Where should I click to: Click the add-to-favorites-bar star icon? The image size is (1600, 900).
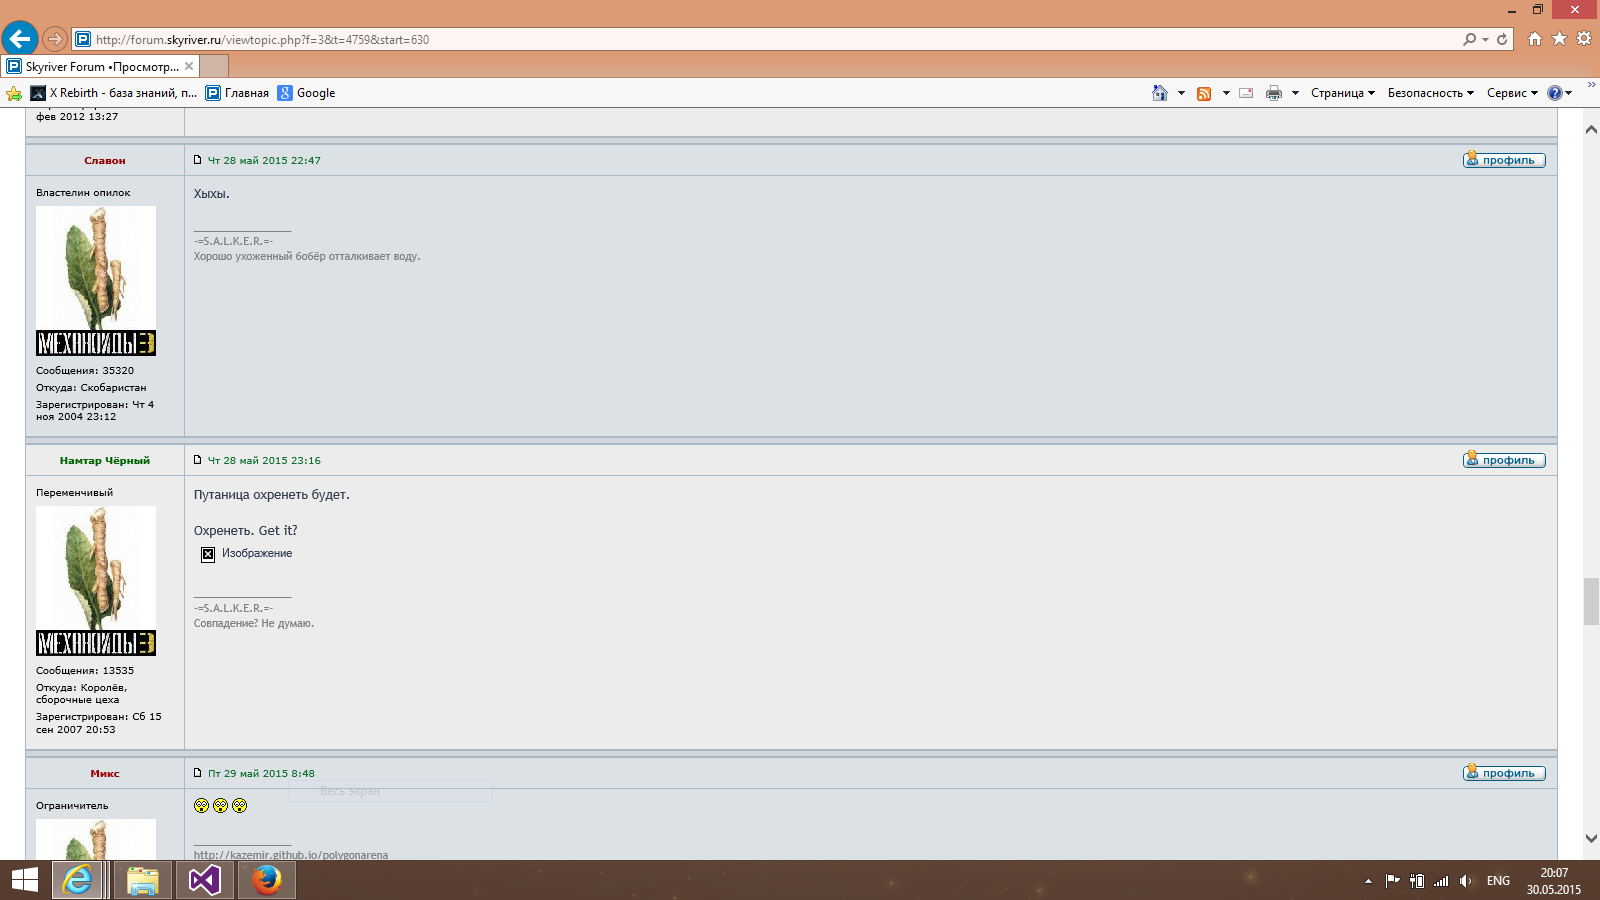[x=14, y=93]
